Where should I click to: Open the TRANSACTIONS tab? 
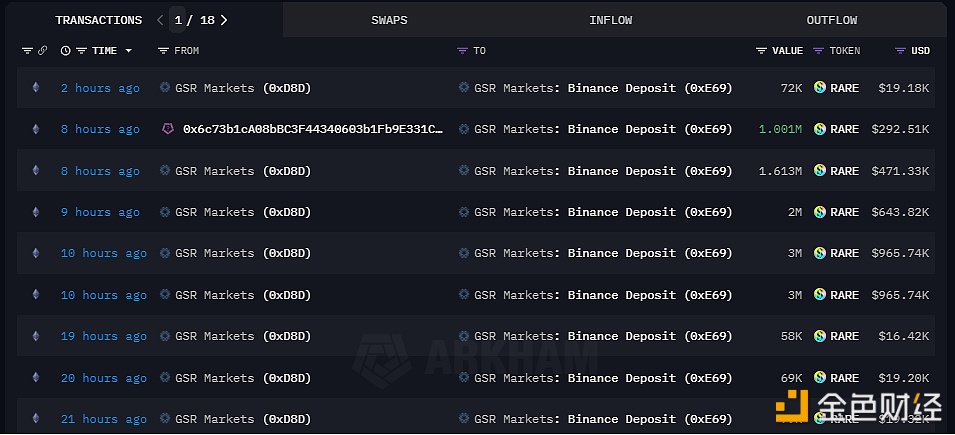pos(99,20)
